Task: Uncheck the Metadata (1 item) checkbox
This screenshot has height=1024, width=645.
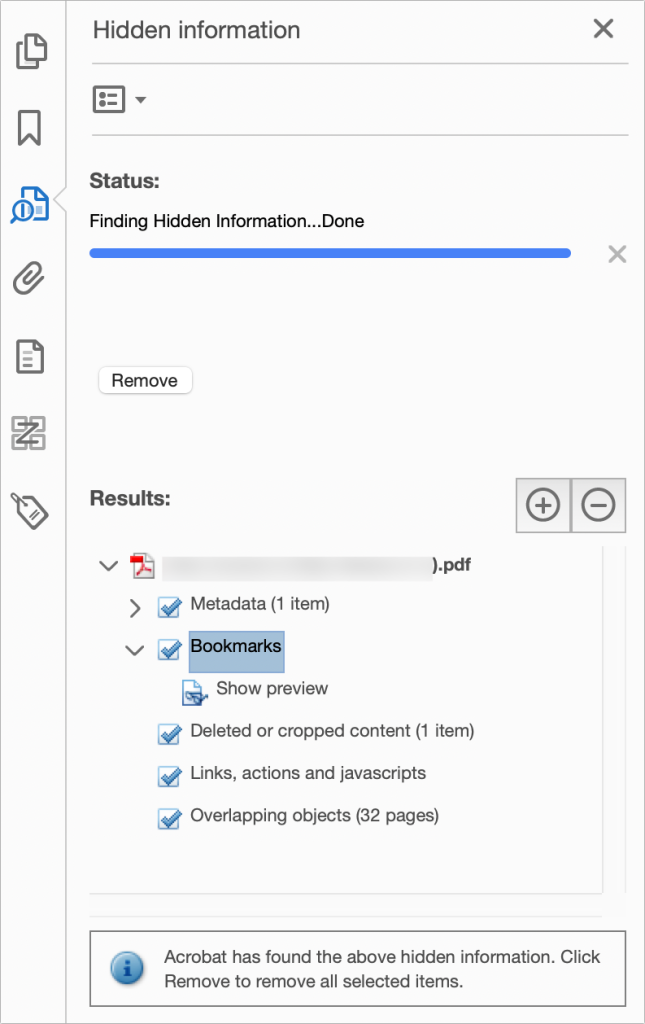Action: pos(170,607)
